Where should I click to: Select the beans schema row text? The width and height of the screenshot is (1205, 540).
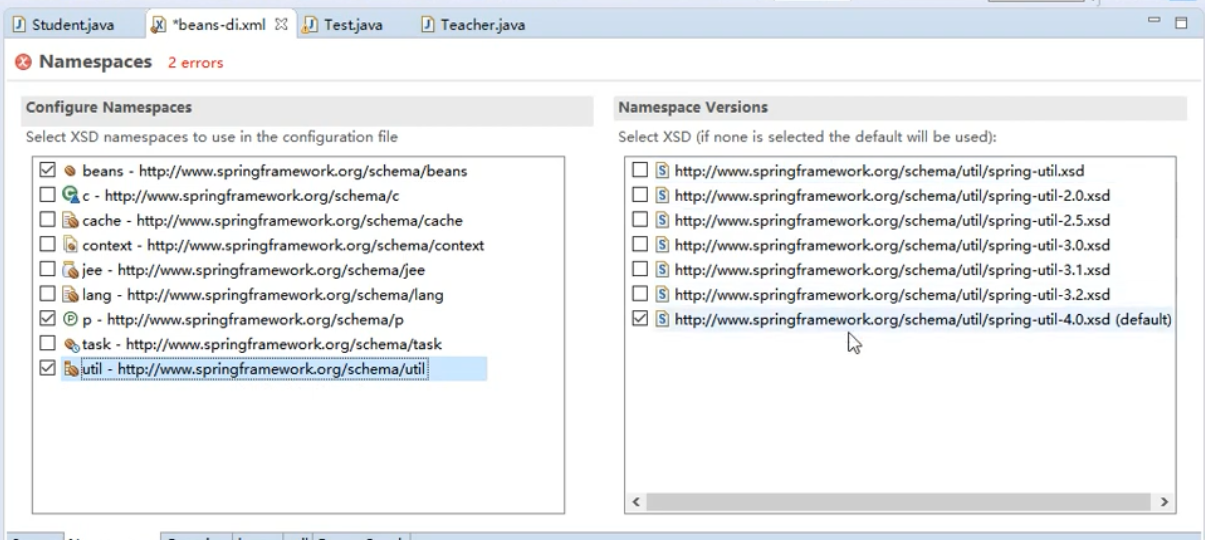coord(275,171)
